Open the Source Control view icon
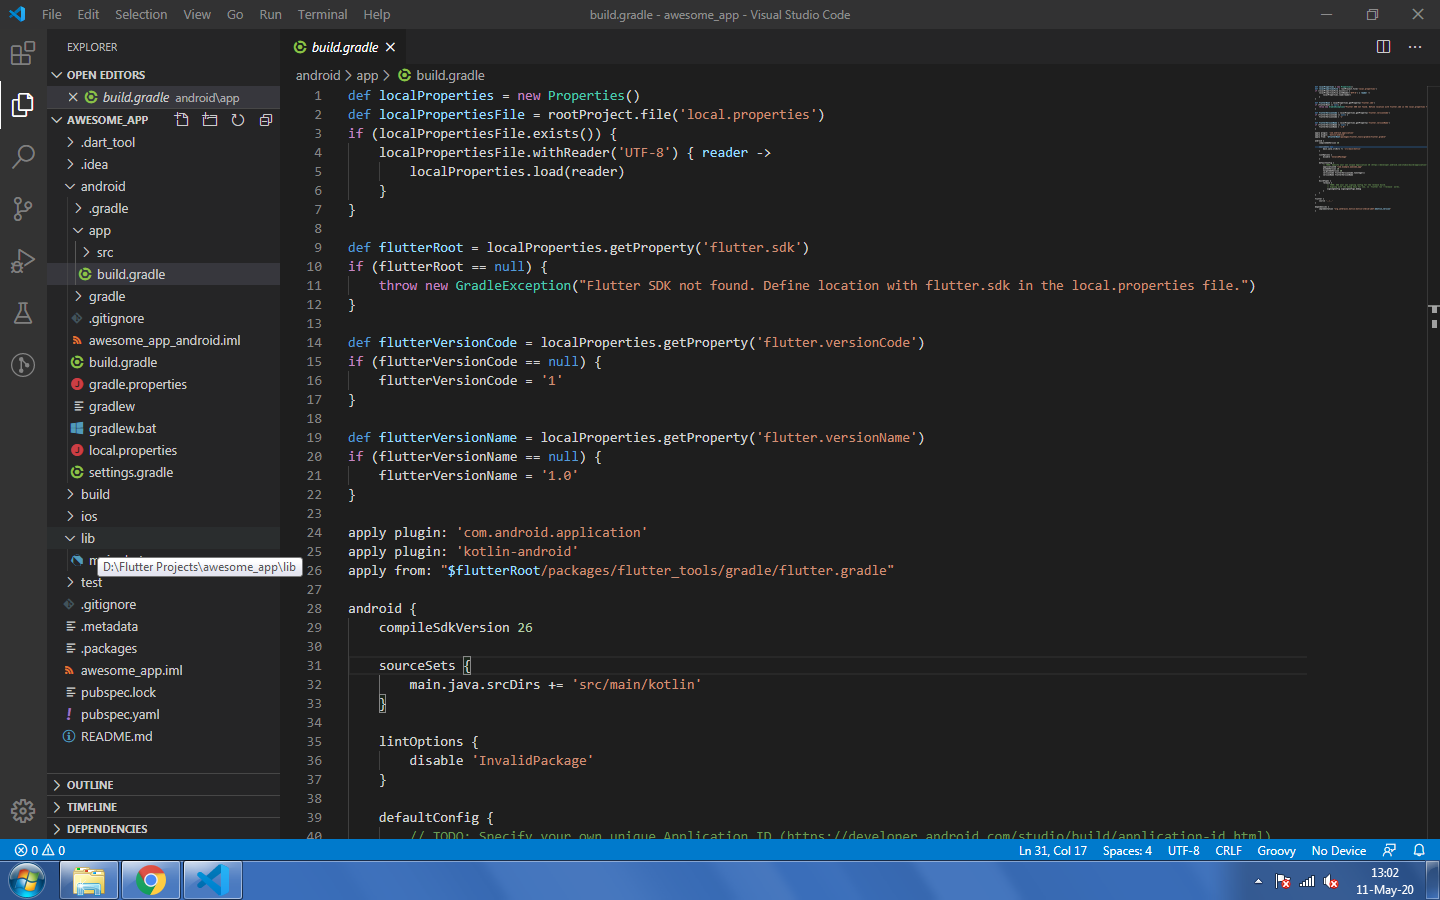 pyautogui.click(x=23, y=208)
